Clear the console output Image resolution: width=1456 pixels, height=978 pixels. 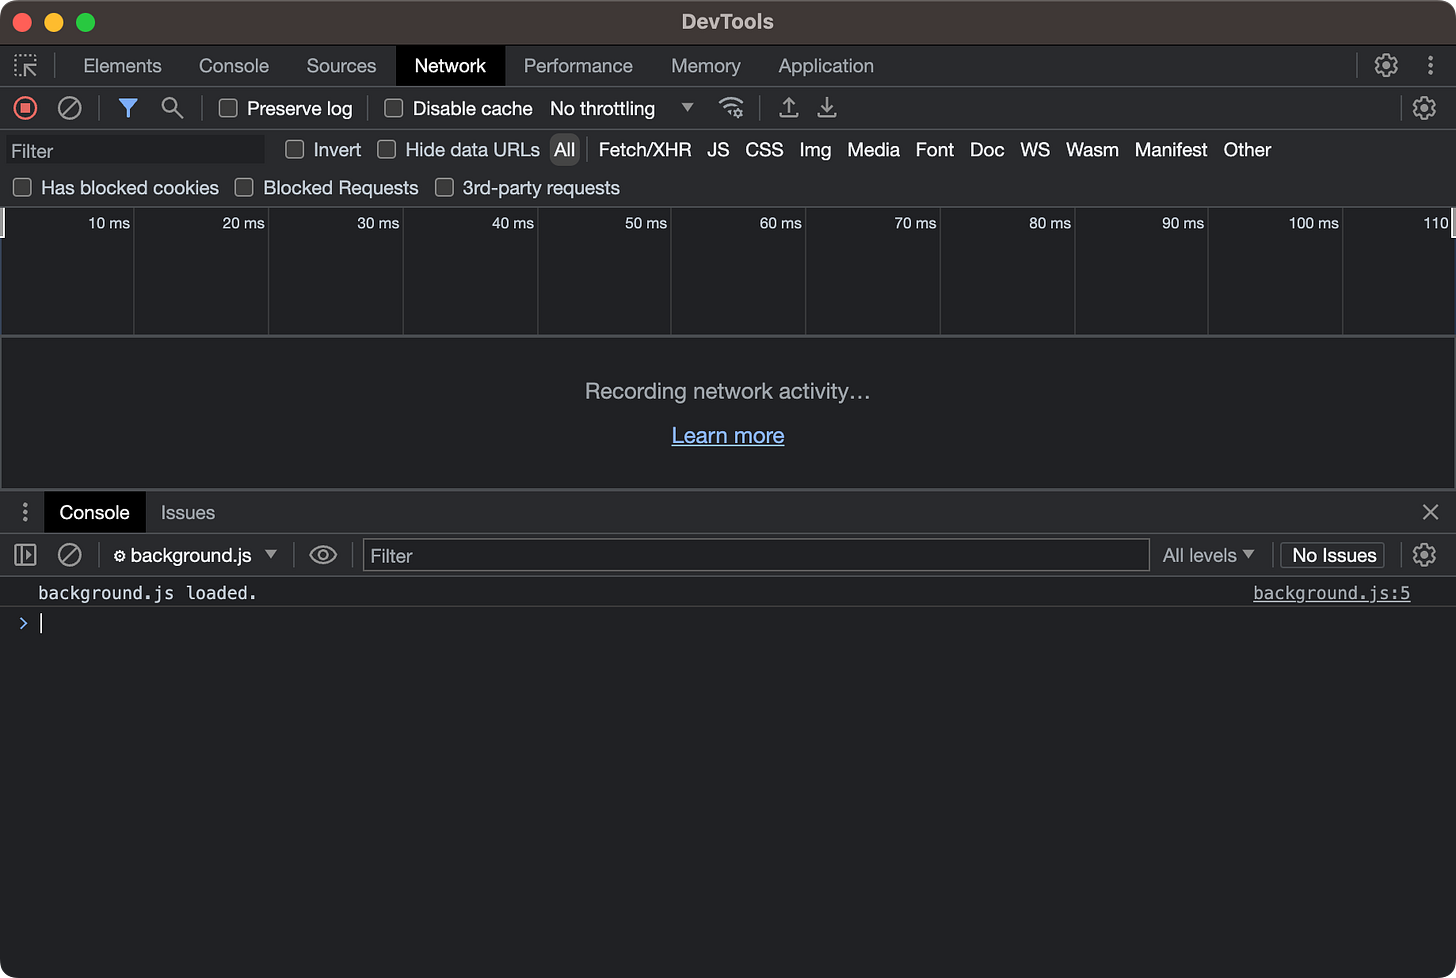click(69, 555)
